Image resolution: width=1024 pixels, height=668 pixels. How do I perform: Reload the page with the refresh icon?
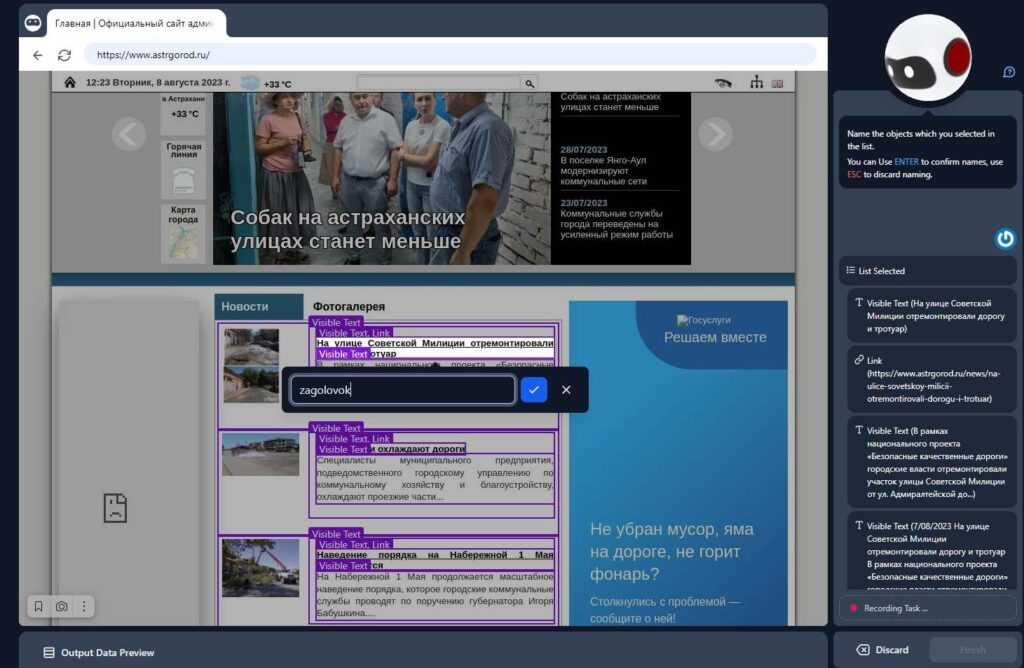coord(64,56)
